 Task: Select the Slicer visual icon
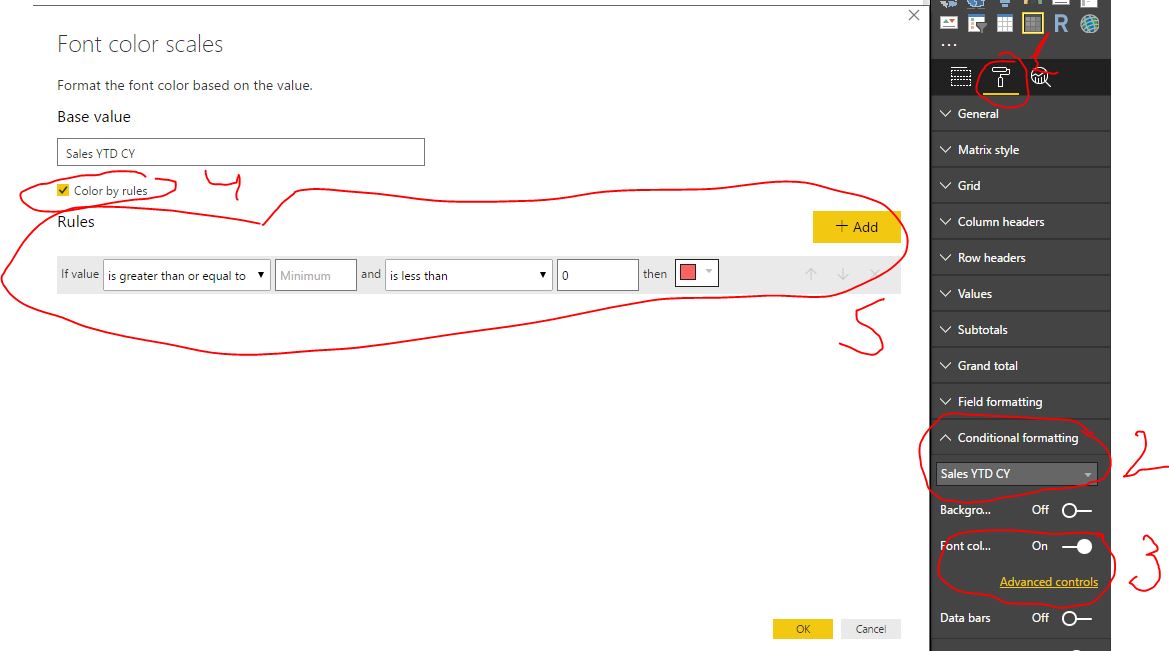click(977, 24)
